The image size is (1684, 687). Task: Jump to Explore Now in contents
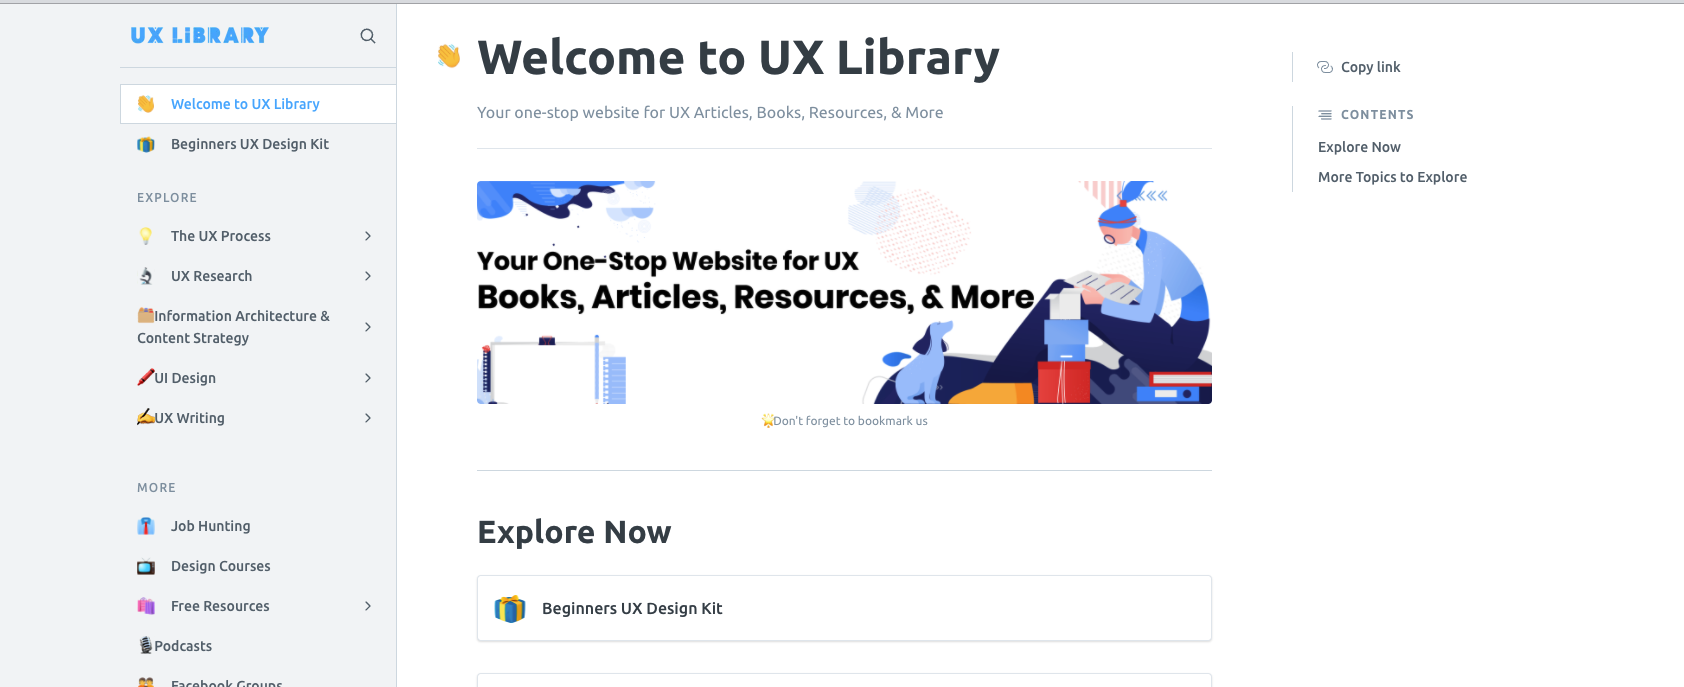pos(1359,147)
